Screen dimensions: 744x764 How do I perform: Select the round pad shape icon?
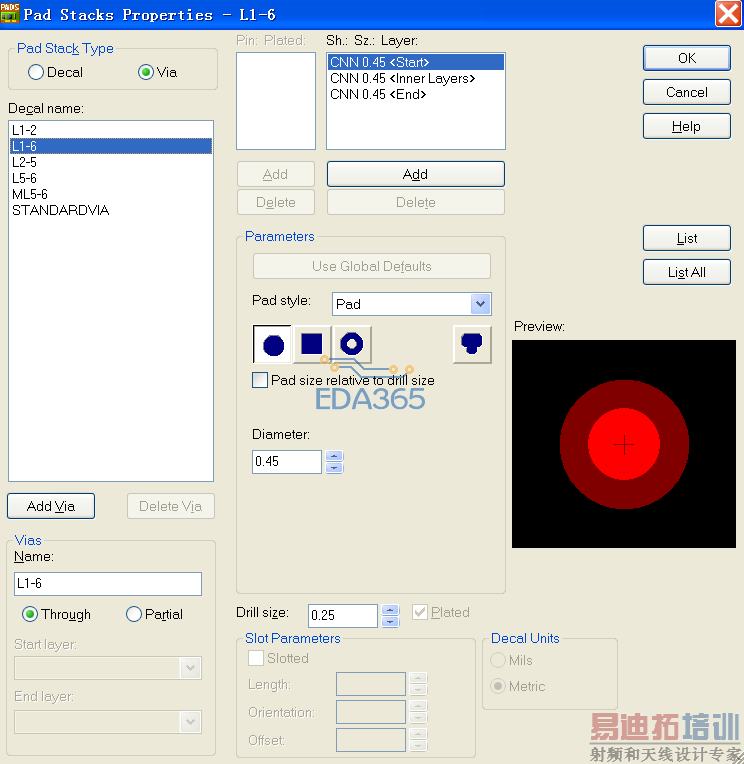(272, 344)
